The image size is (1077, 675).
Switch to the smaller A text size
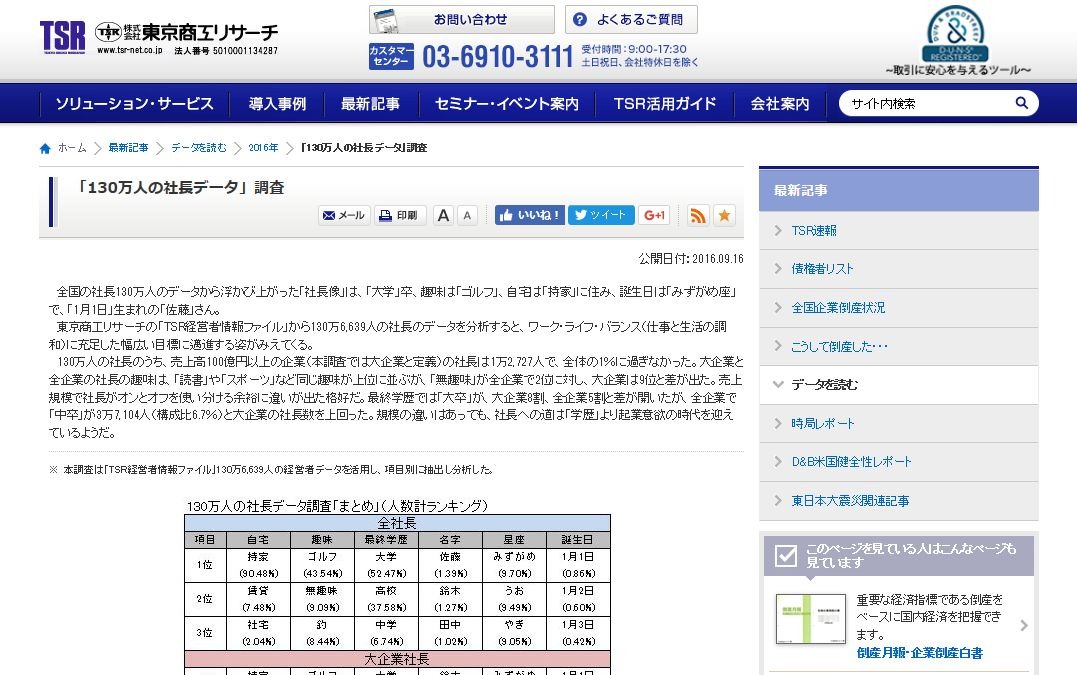point(466,215)
